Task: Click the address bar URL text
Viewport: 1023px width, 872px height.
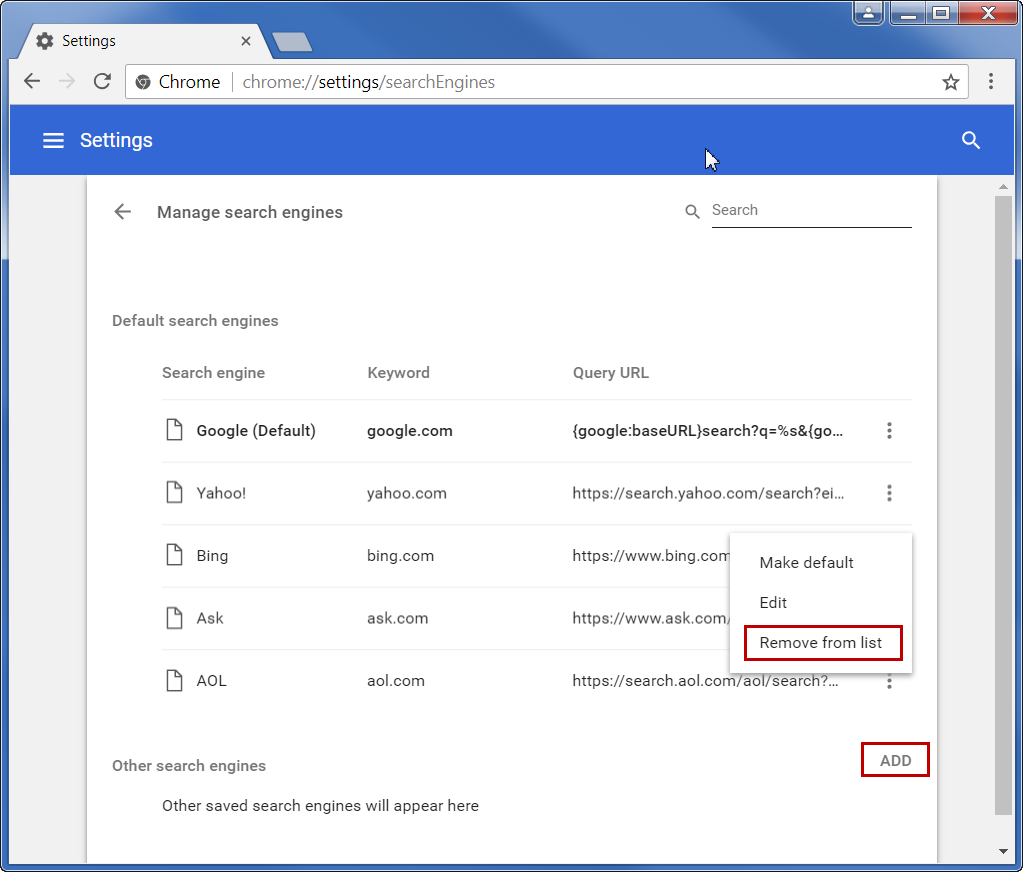Action: (x=368, y=82)
